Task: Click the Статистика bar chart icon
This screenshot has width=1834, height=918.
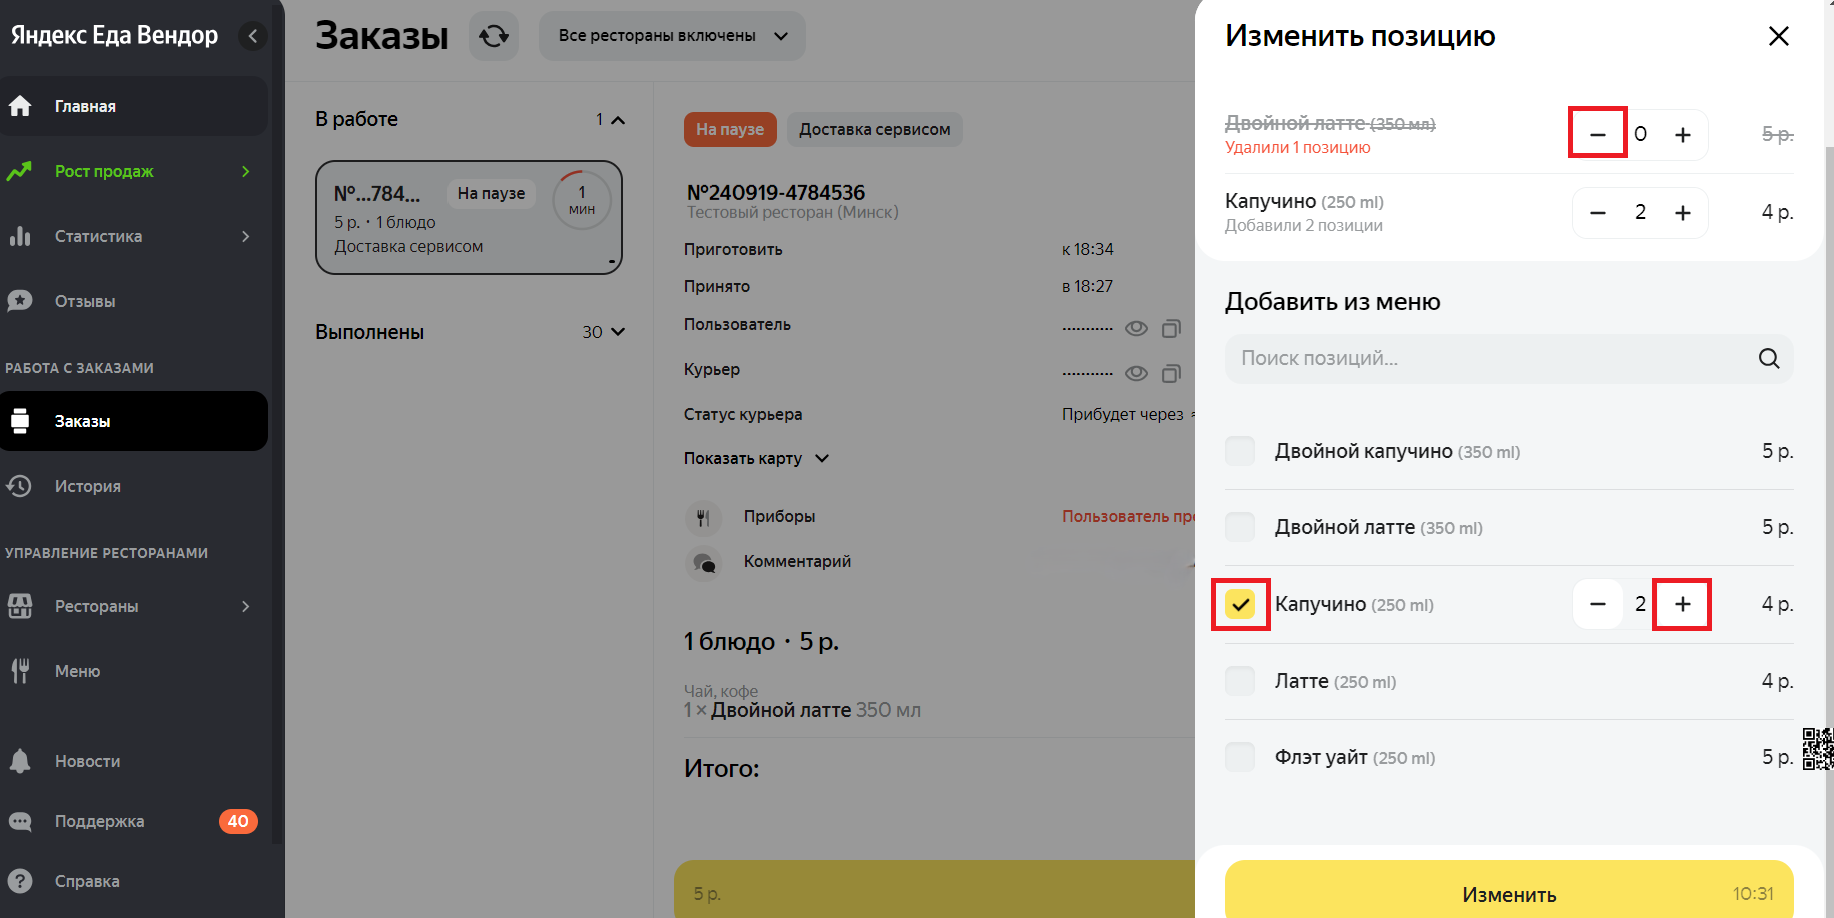Action: click(20, 236)
